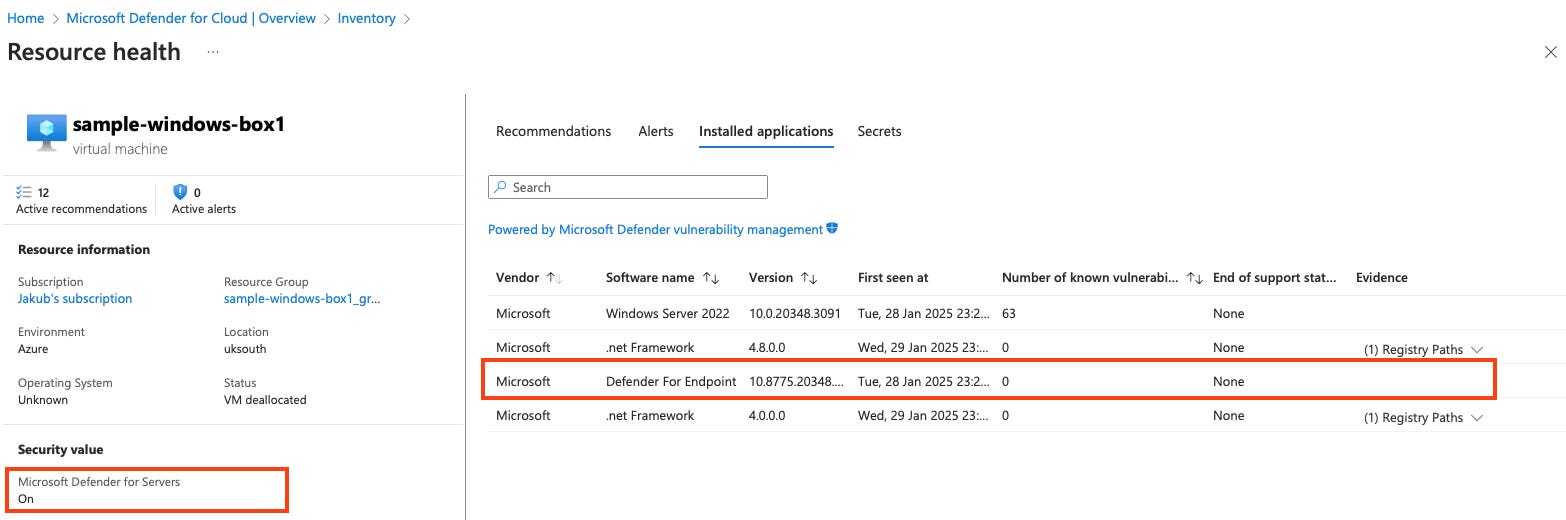Open the ellipsis menu next to Resource health
Viewport: 1566px width, 520px height.
(213, 52)
